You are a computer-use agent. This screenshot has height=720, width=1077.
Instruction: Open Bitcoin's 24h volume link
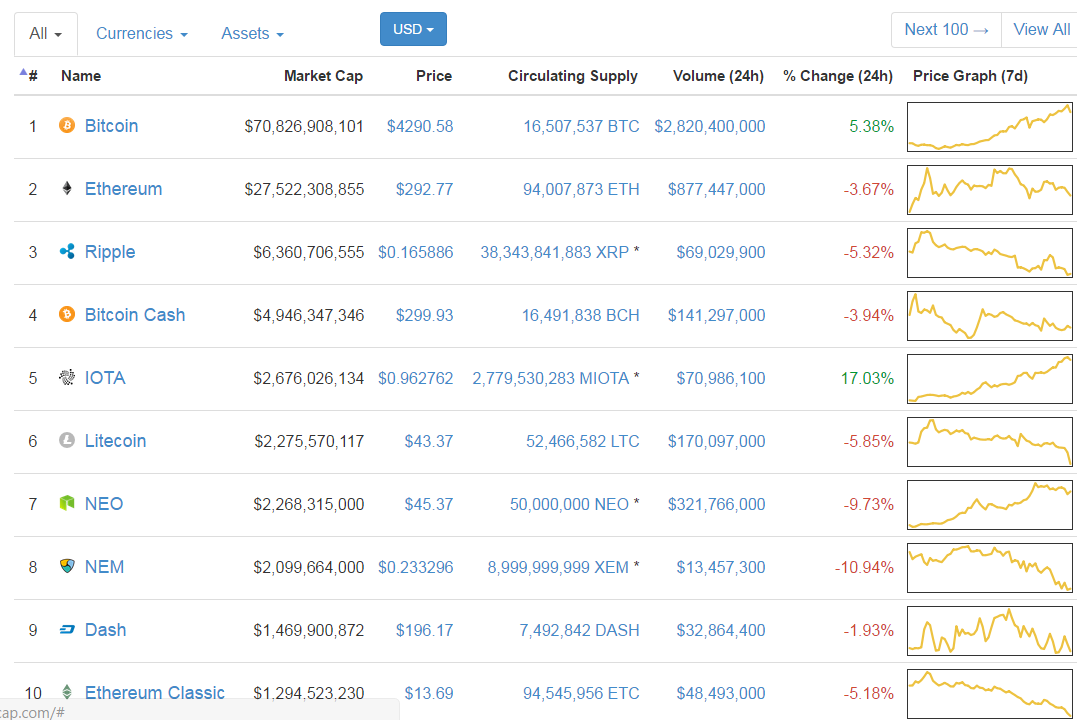coord(710,126)
